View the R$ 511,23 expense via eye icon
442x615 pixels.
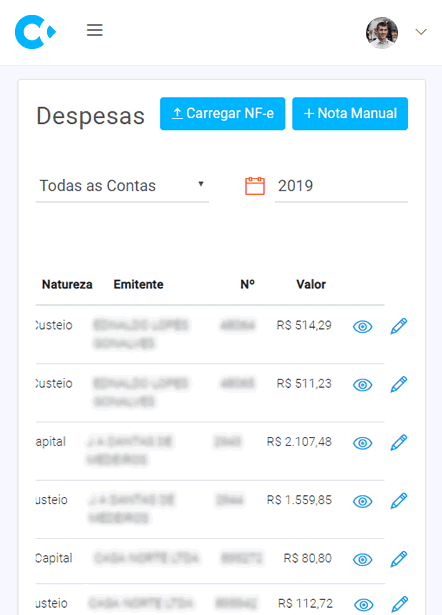click(362, 385)
